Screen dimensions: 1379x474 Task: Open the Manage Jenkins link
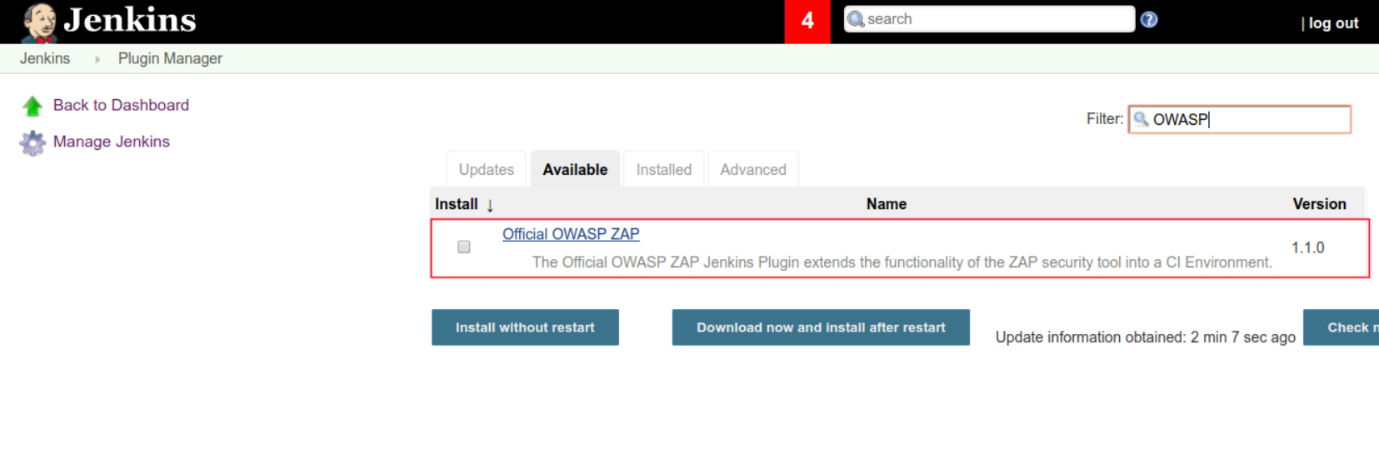(x=111, y=141)
